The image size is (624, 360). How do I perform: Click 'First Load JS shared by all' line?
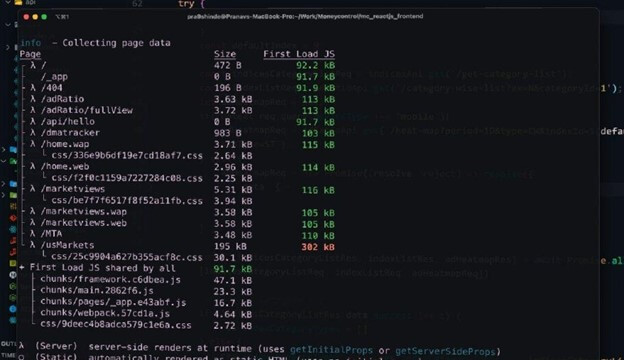[x=103, y=268]
